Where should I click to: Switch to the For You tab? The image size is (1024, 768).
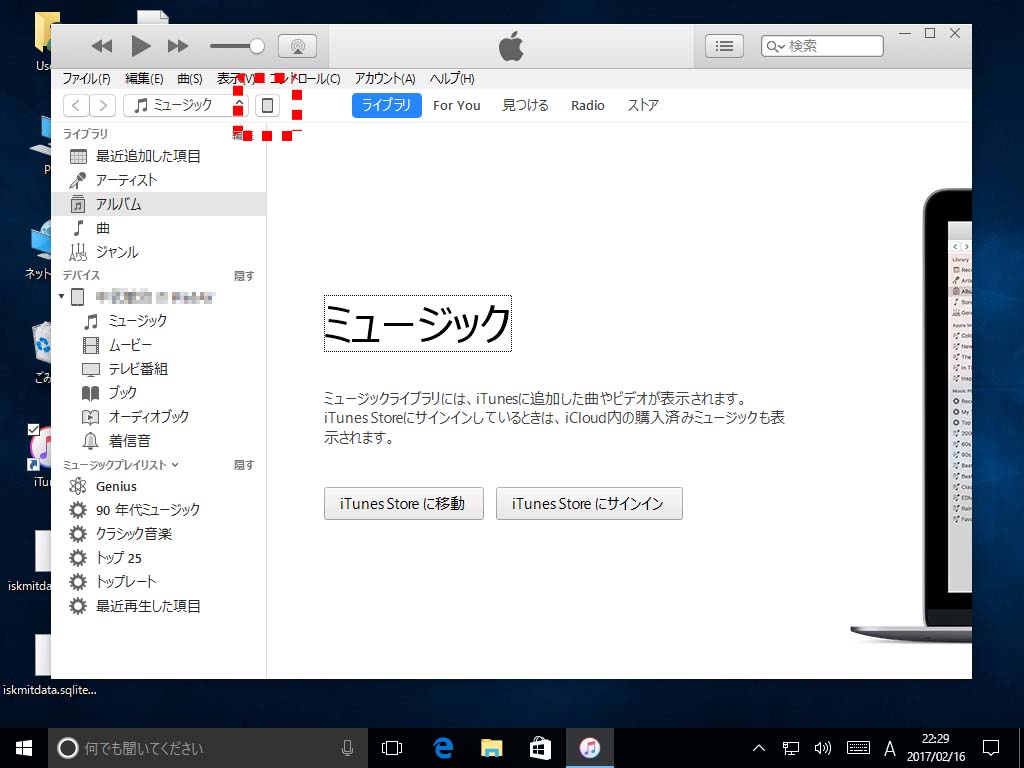pyautogui.click(x=456, y=105)
